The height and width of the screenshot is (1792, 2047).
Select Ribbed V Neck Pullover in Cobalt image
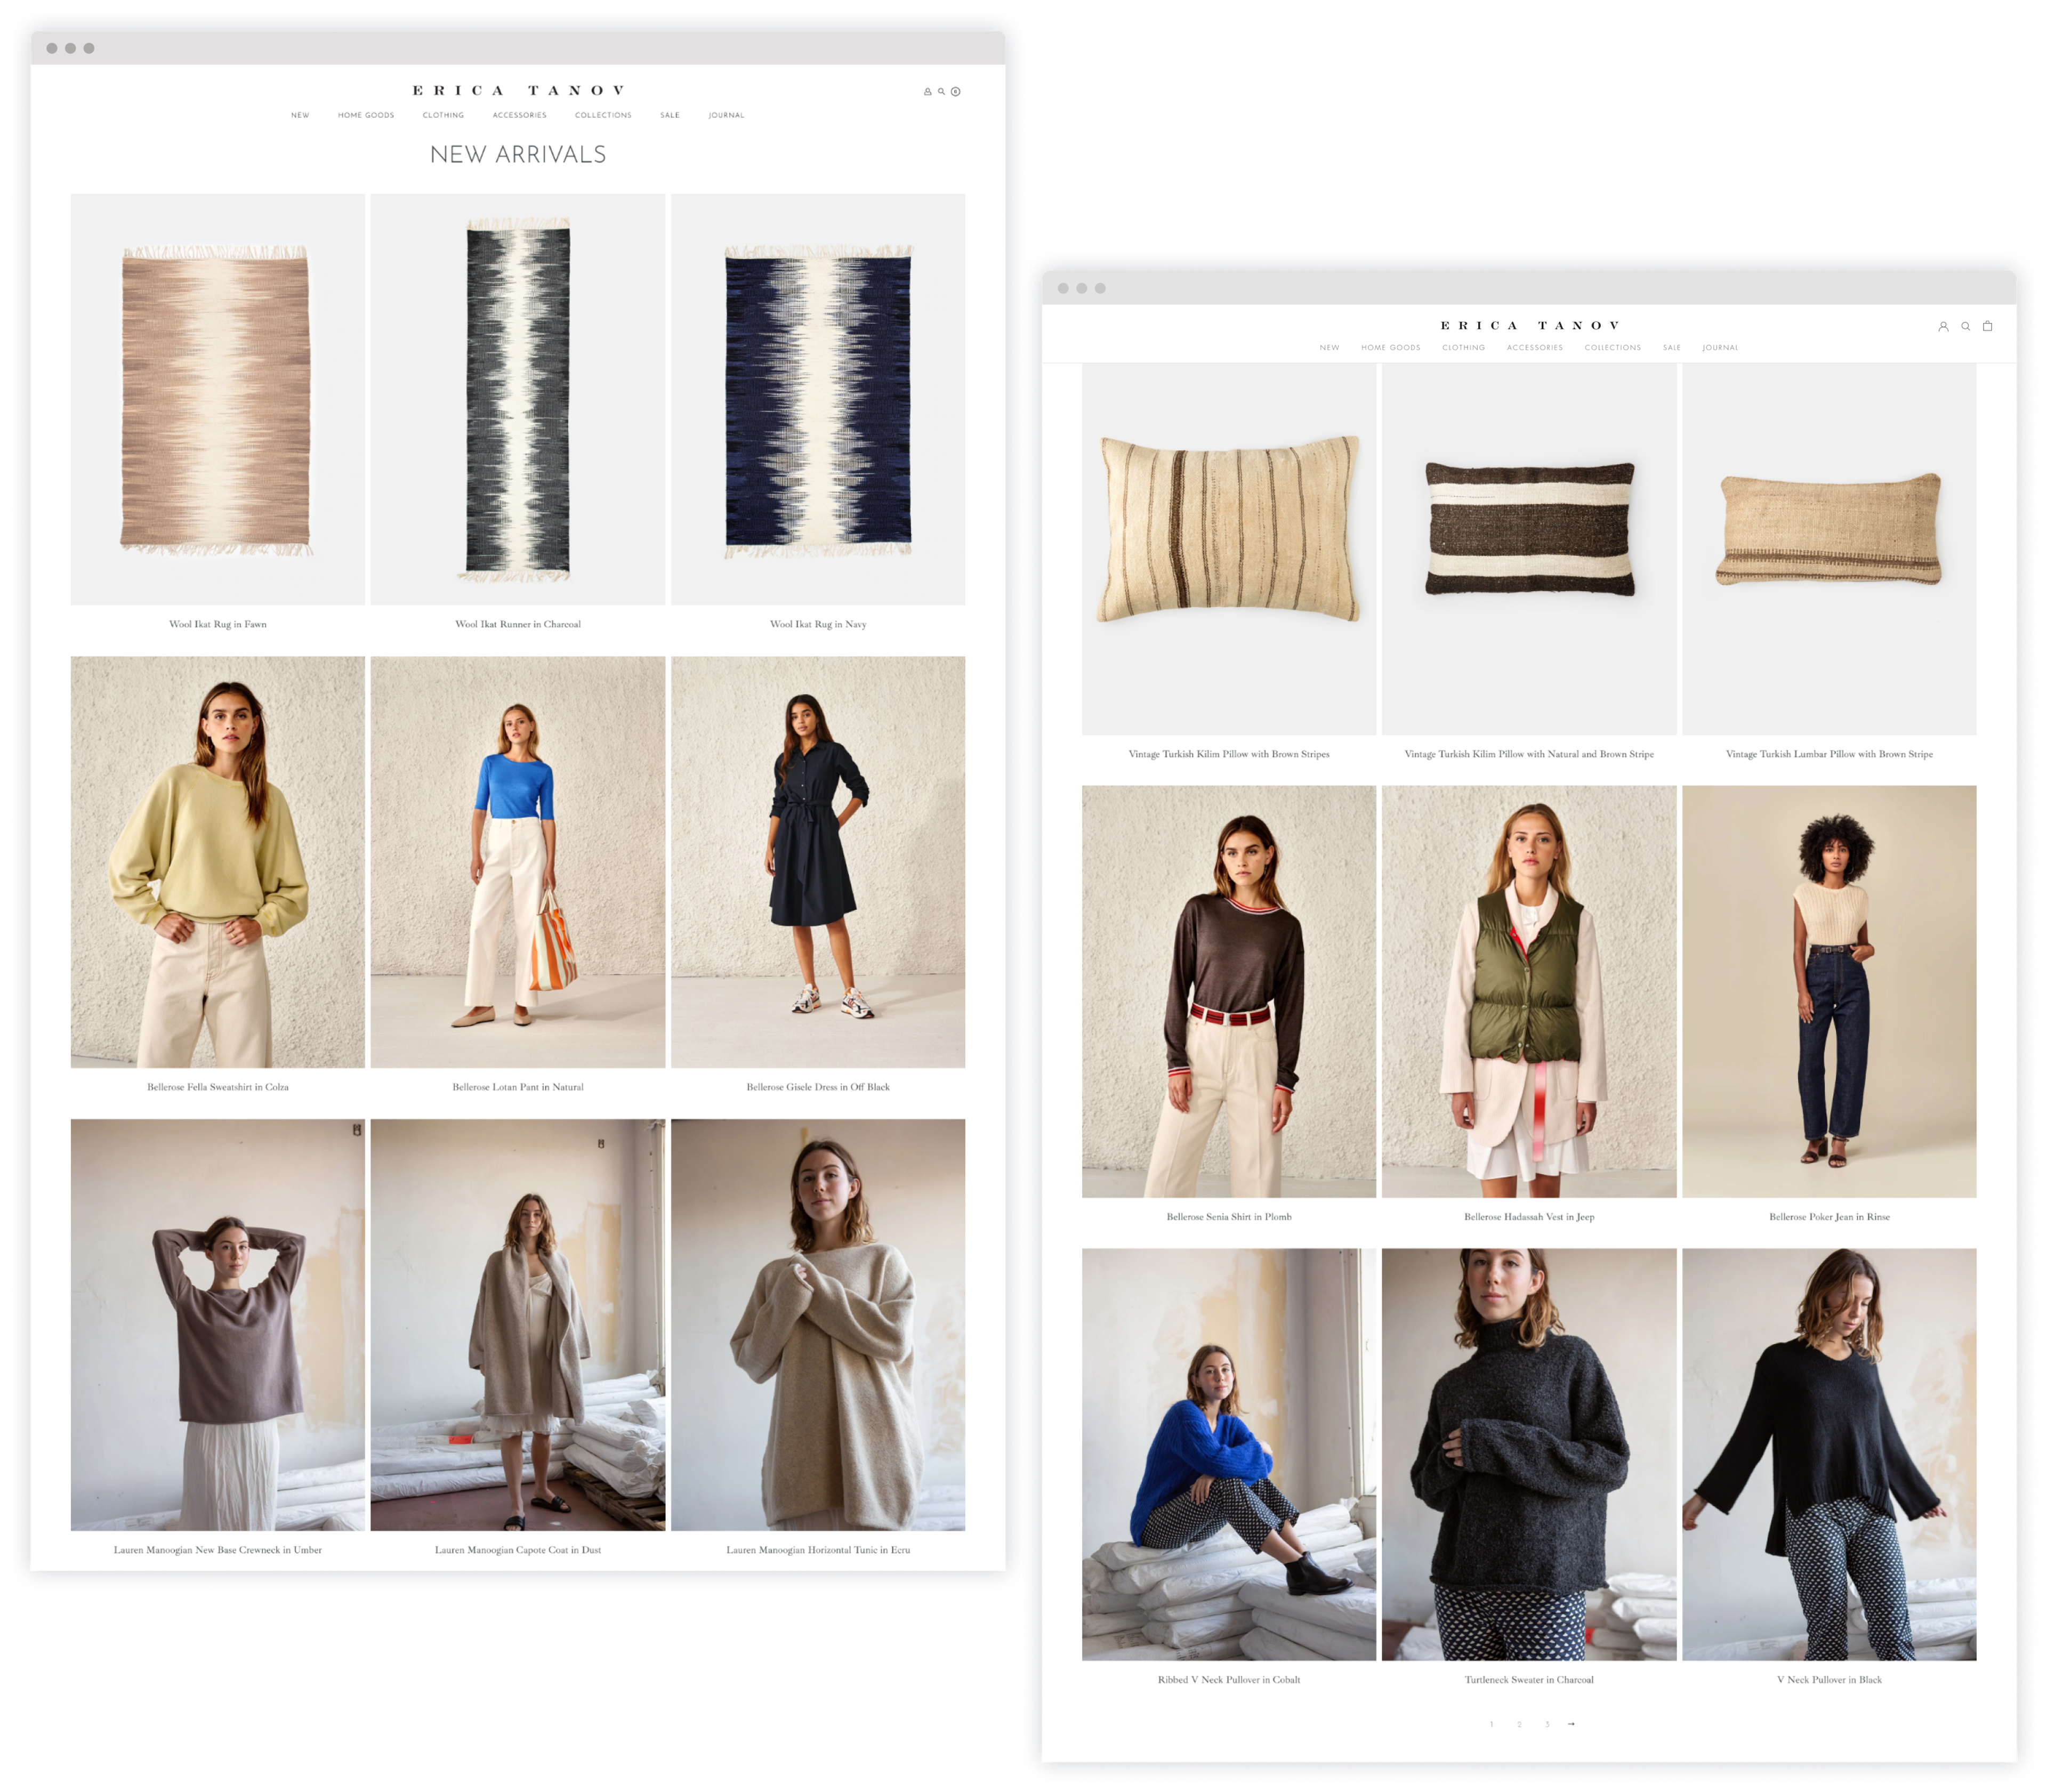[x=1229, y=1454]
